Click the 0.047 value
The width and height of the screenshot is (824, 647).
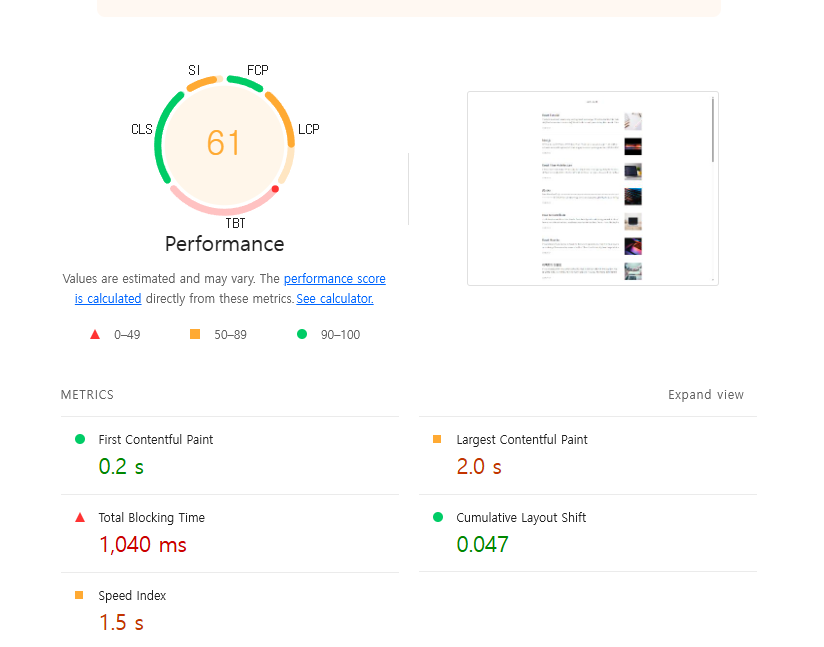click(x=482, y=545)
